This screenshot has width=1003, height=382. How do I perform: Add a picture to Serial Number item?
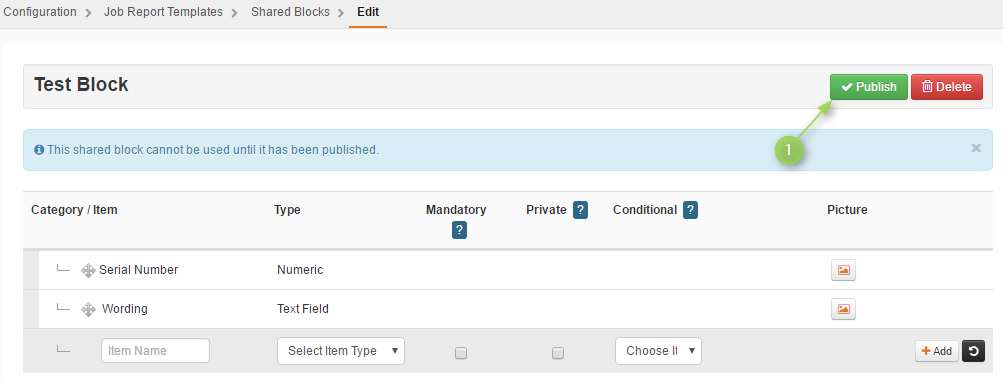(x=843, y=270)
